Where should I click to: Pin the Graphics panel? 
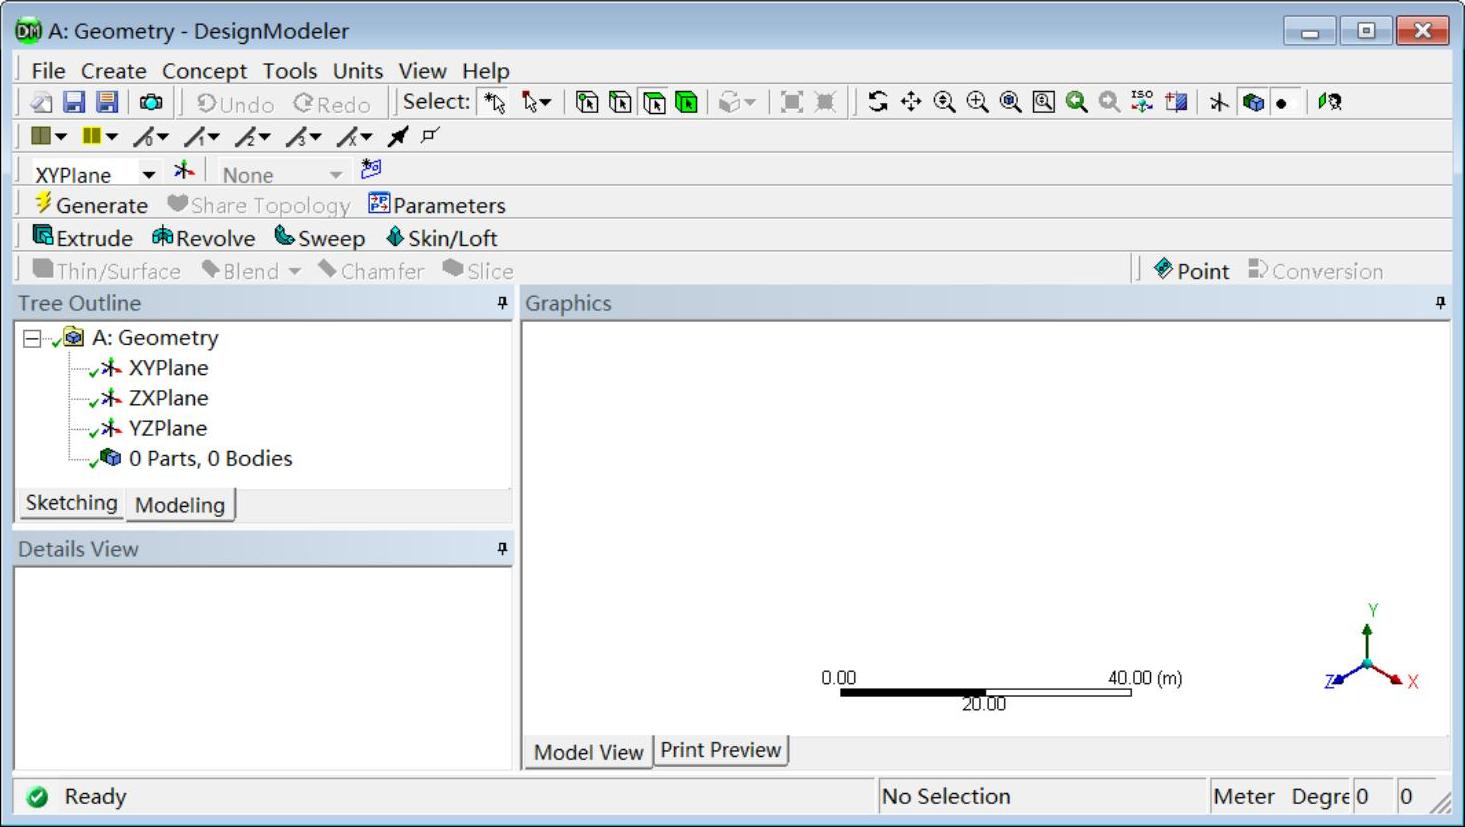(x=1440, y=303)
